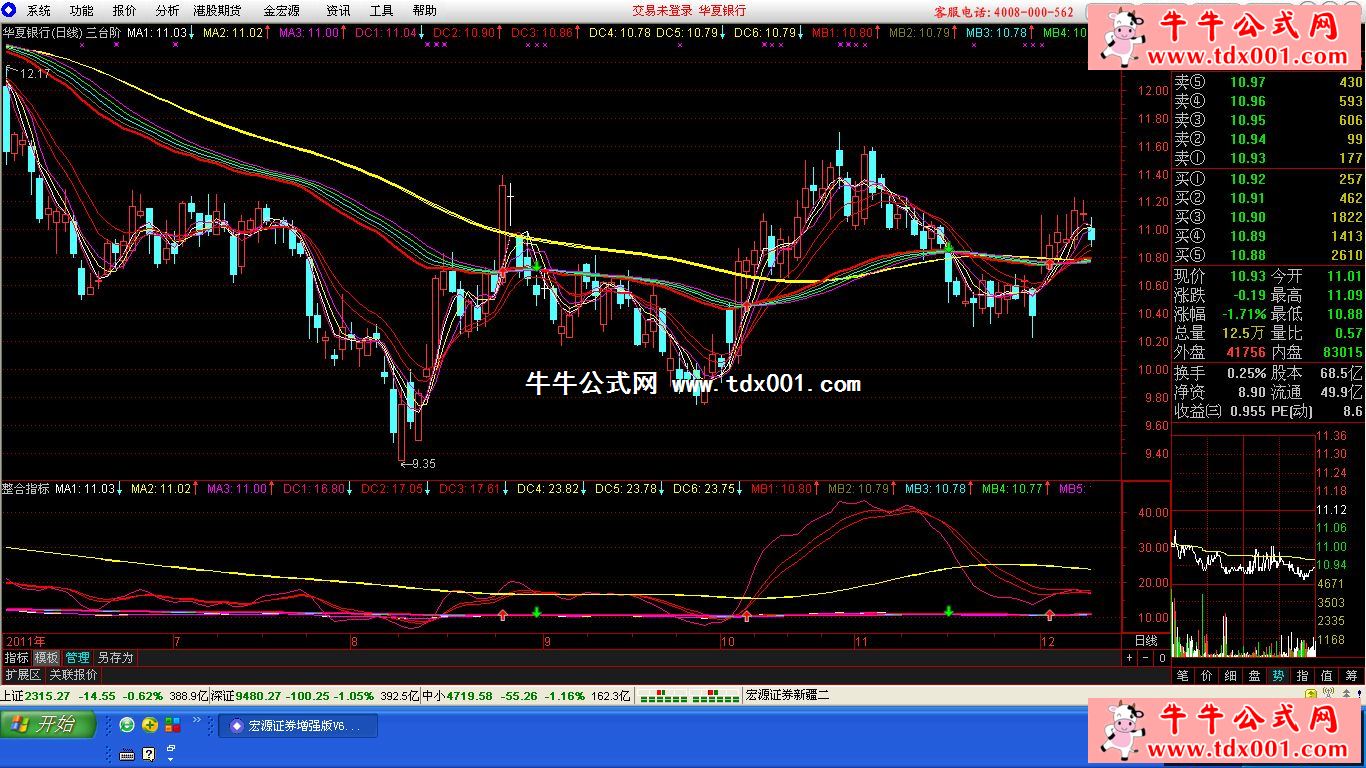Click the zoom in plus button
The width and height of the screenshot is (1366, 768).
[1129, 658]
